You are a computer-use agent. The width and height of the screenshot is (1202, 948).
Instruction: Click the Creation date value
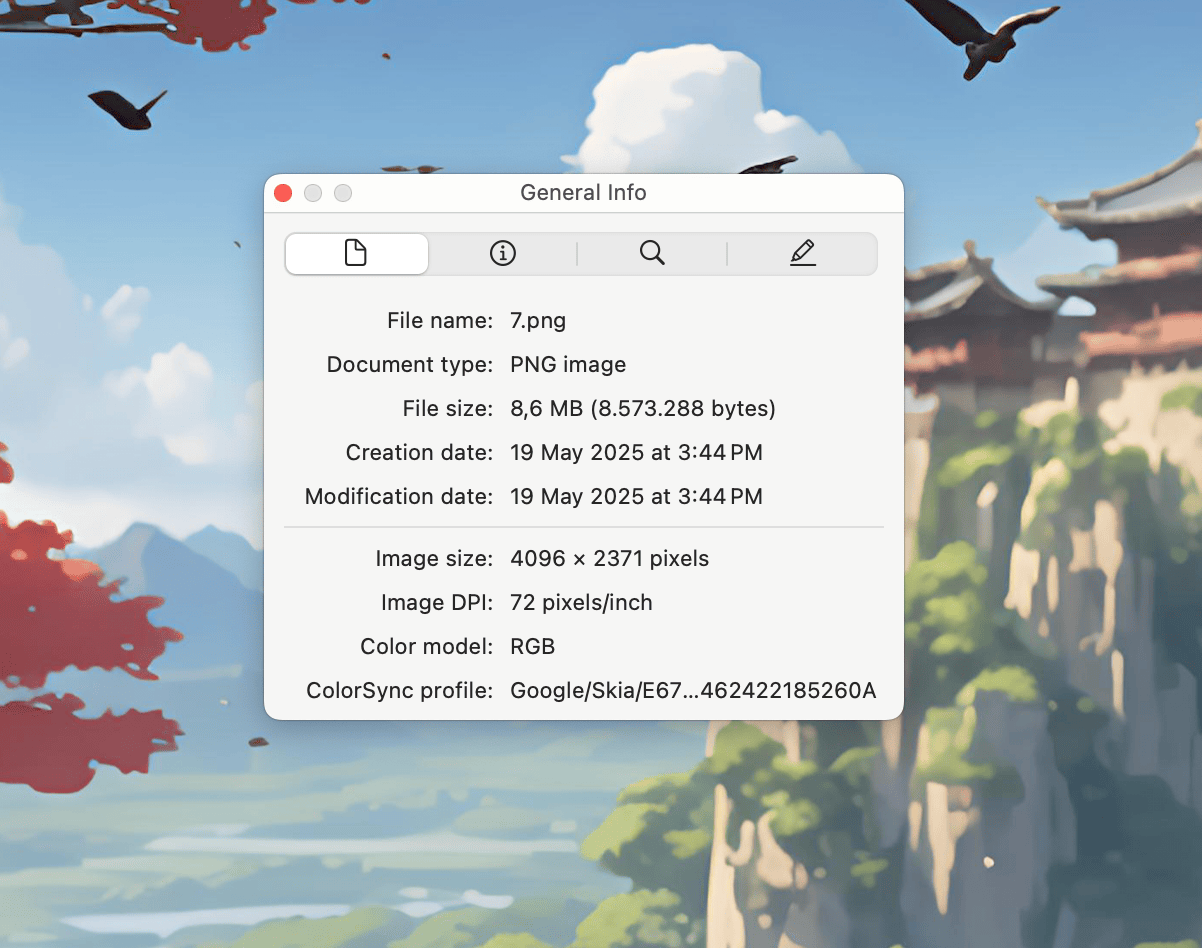click(x=636, y=453)
